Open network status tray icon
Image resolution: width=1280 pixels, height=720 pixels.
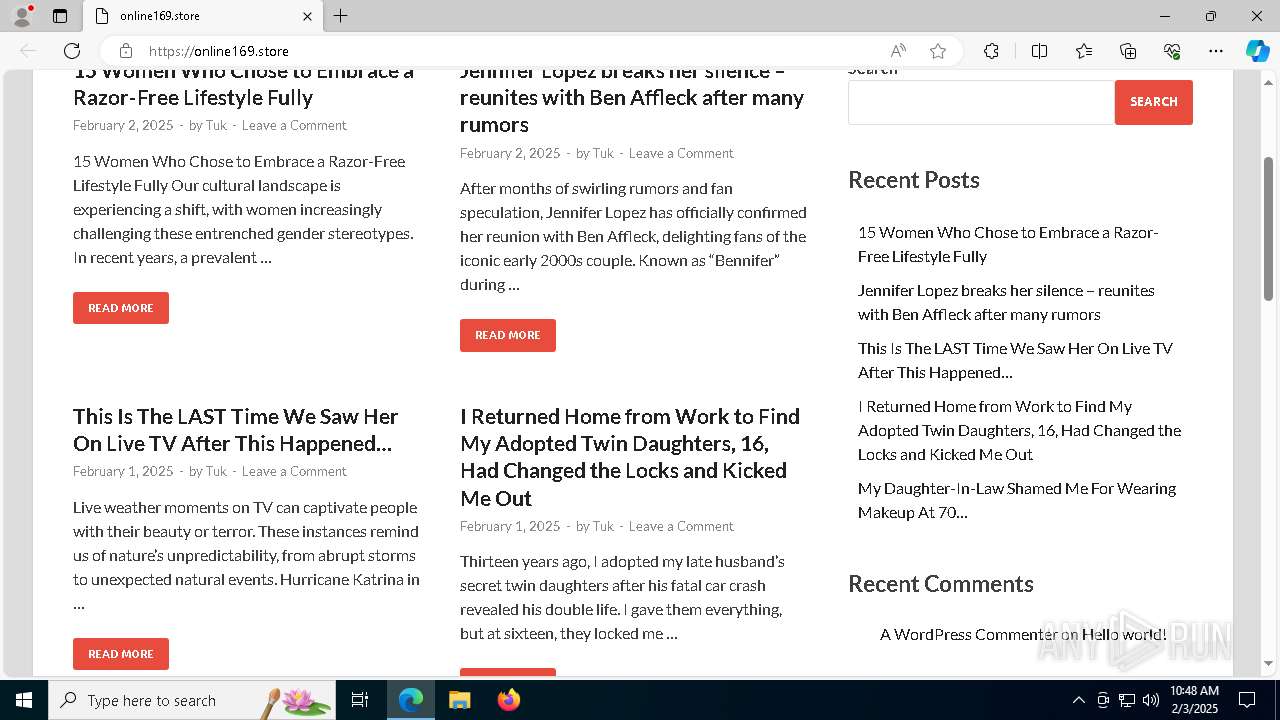coord(1127,700)
